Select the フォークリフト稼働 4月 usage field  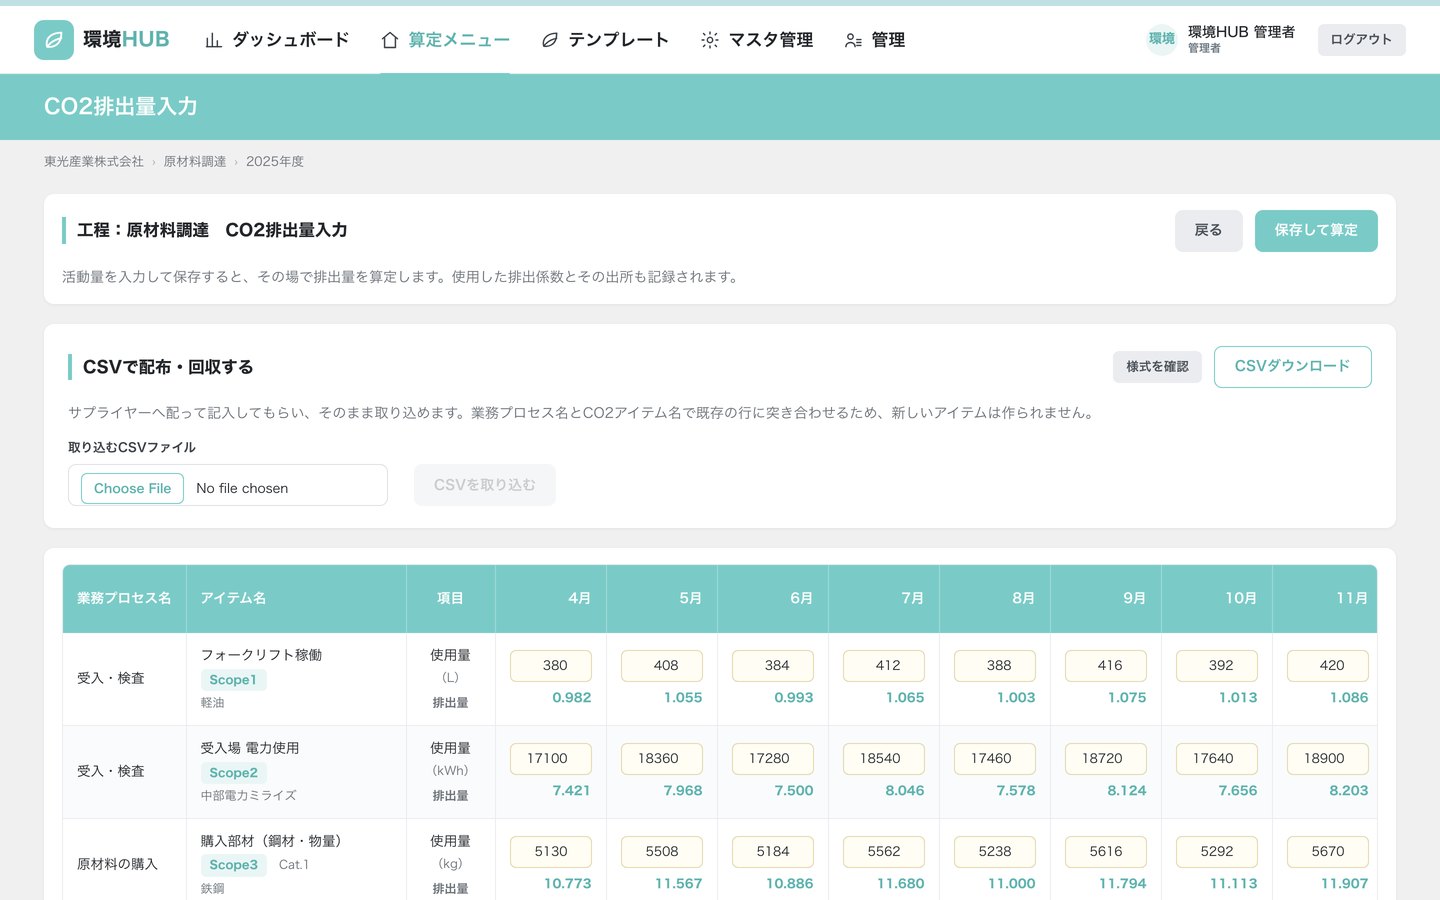click(551, 666)
